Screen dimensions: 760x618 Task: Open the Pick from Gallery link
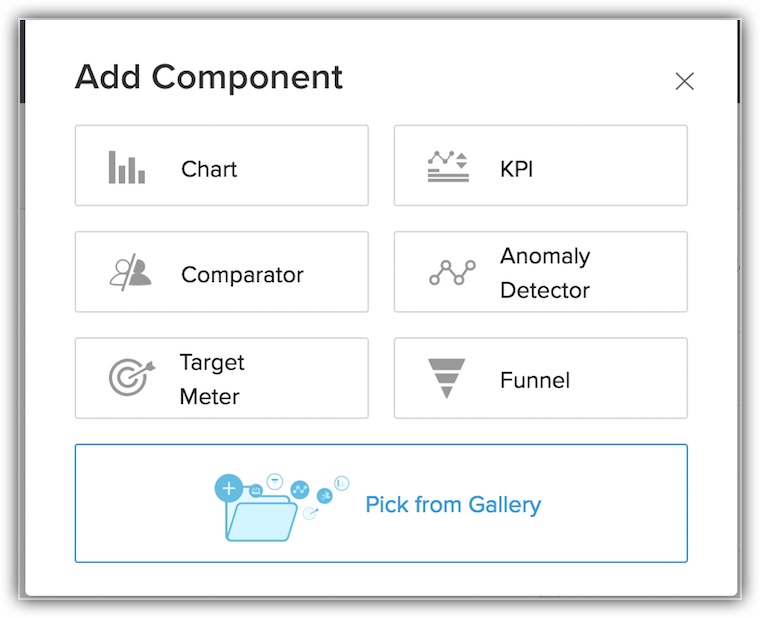click(x=453, y=504)
